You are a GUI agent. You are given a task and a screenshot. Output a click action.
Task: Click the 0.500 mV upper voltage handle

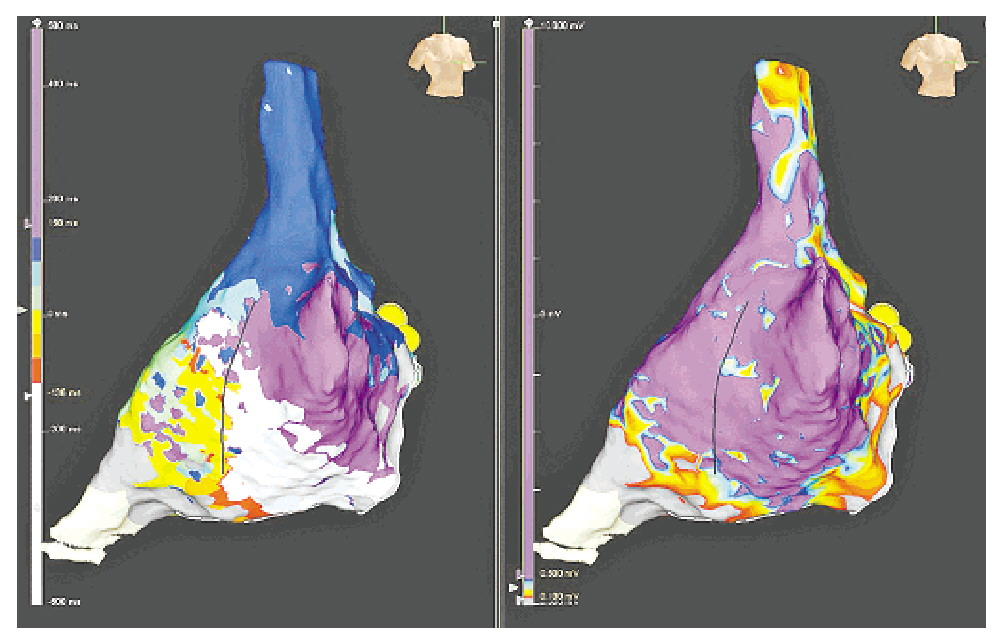pyautogui.click(x=519, y=574)
